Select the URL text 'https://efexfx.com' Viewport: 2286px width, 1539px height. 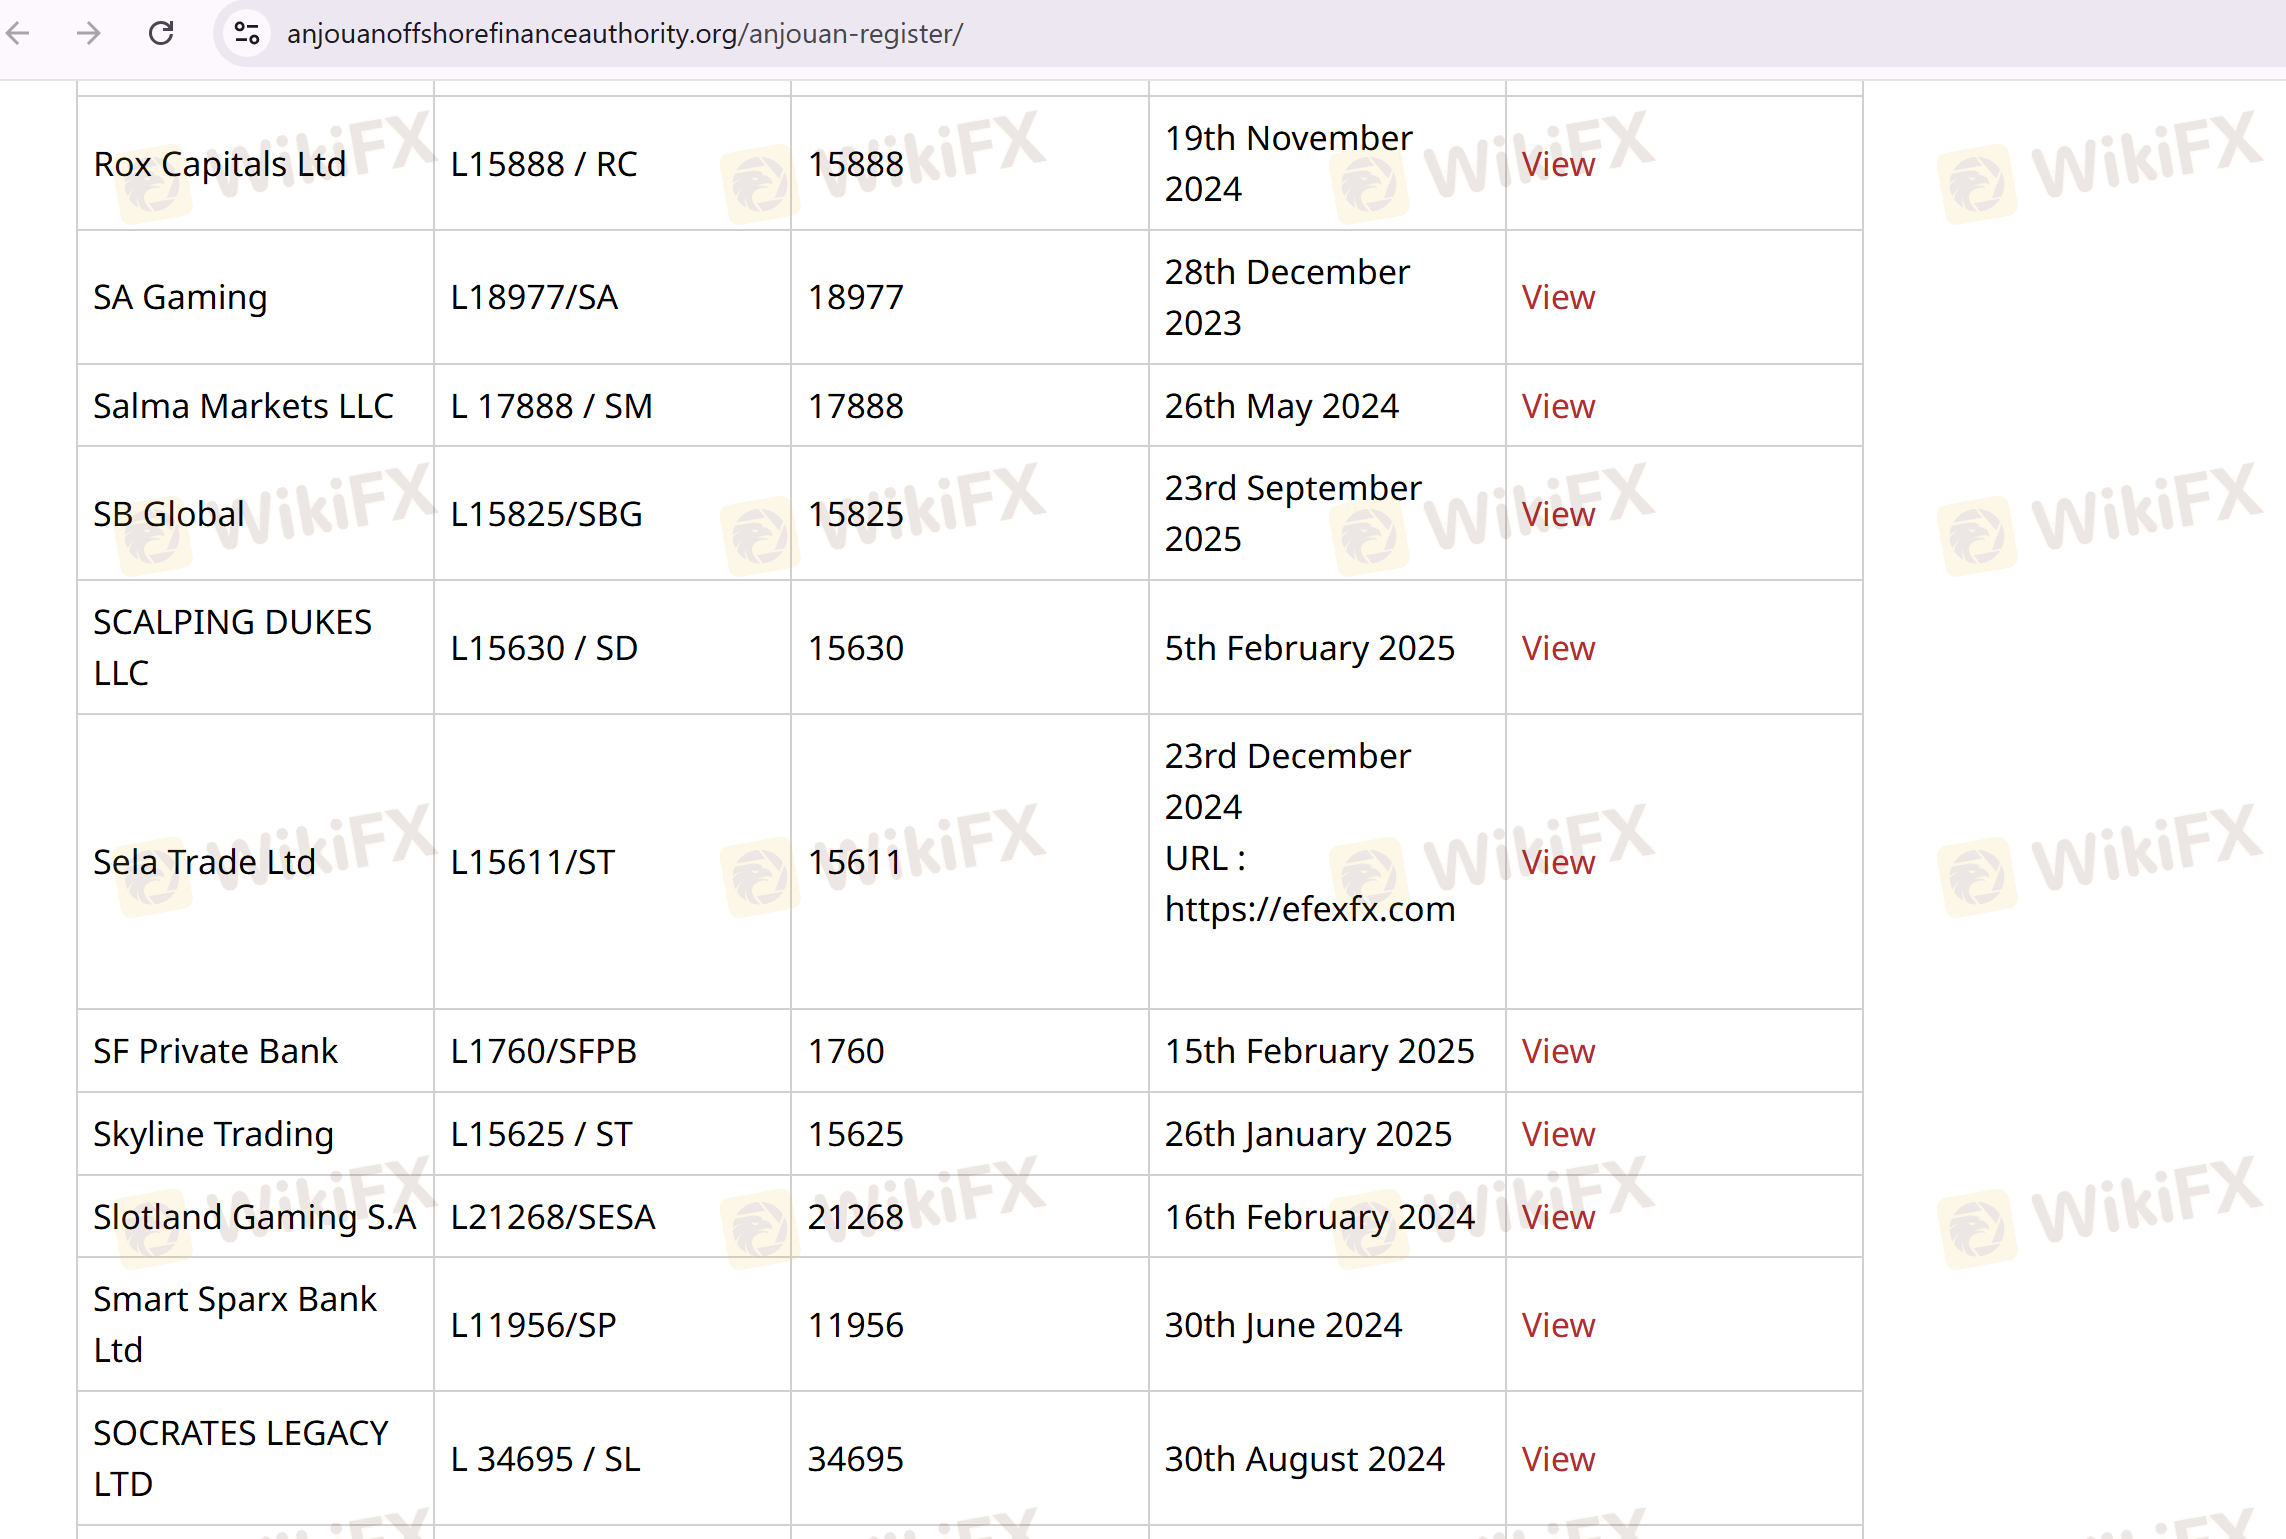(x=1310, y=910)
